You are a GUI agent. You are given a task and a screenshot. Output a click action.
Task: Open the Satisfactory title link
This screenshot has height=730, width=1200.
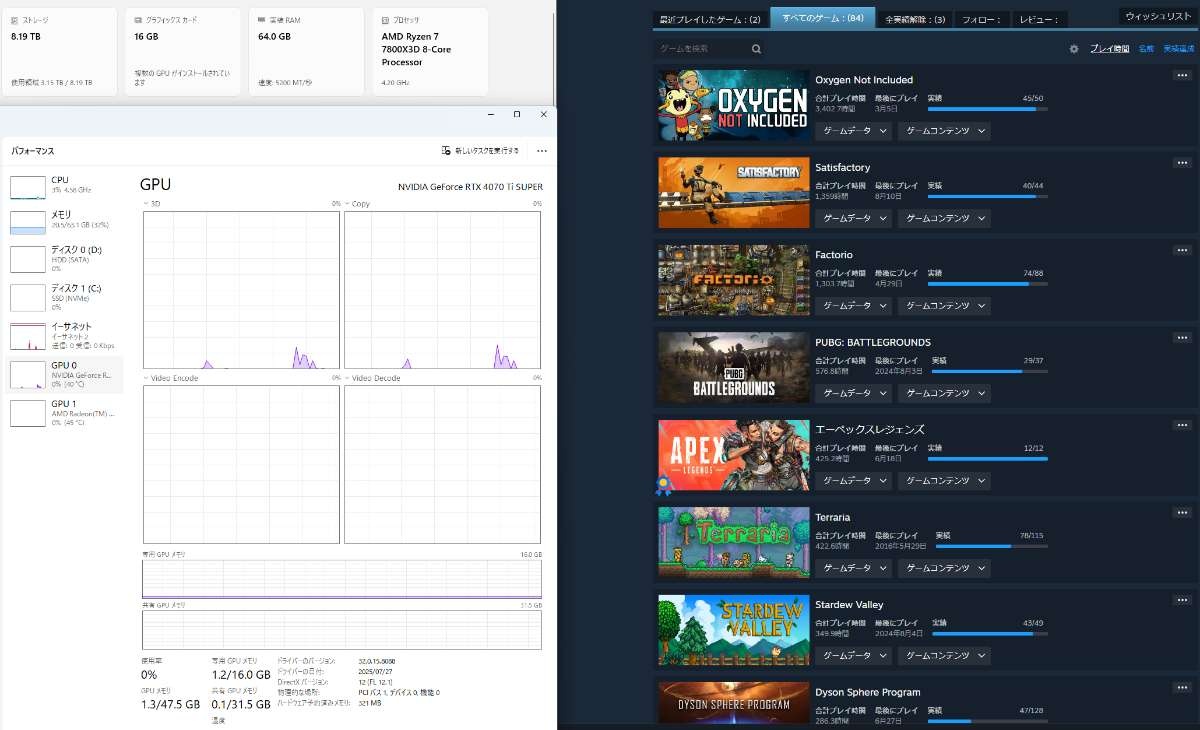click(843, 167)
